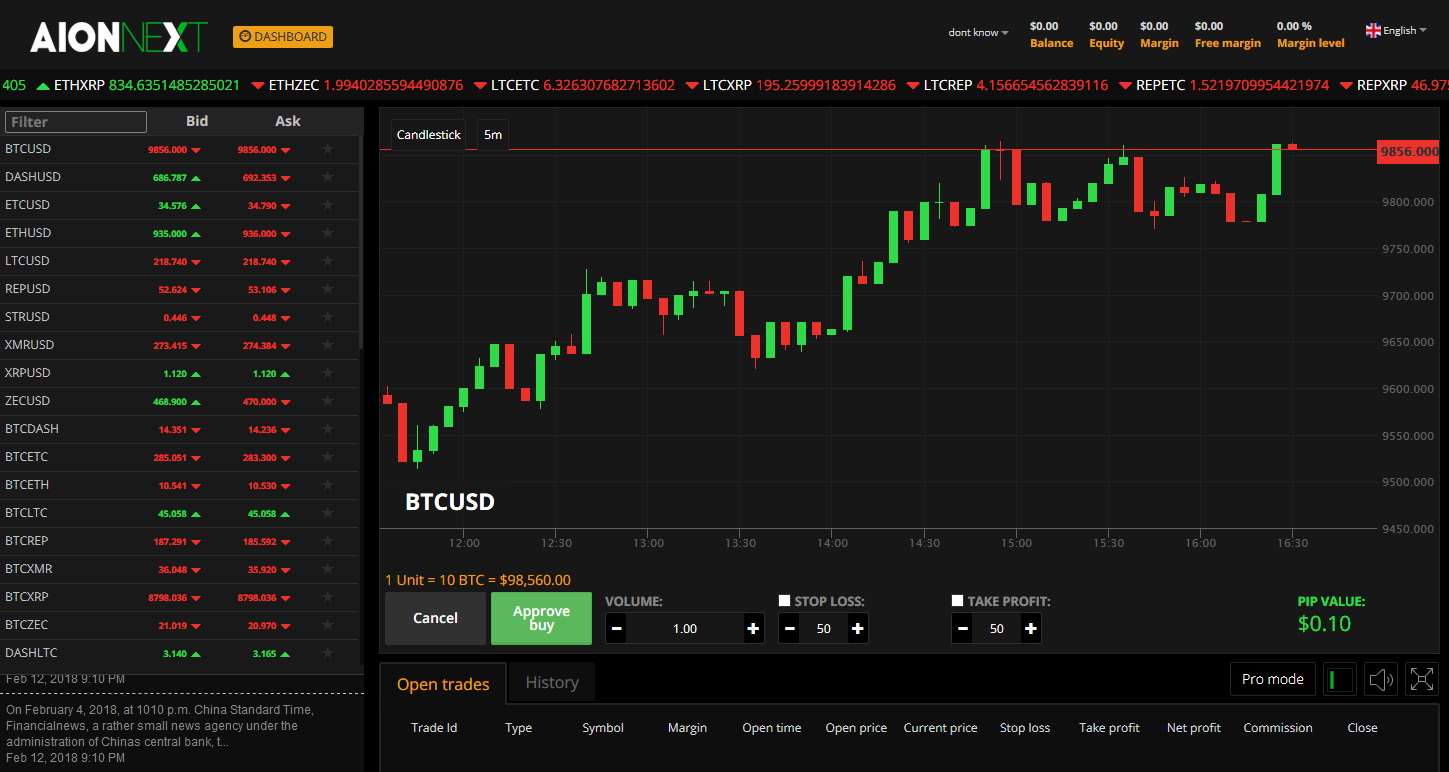This screenshot has width=1449, height=772.
Task: Select the LTCUSD instrument row
Action: [x=180, y=261]
